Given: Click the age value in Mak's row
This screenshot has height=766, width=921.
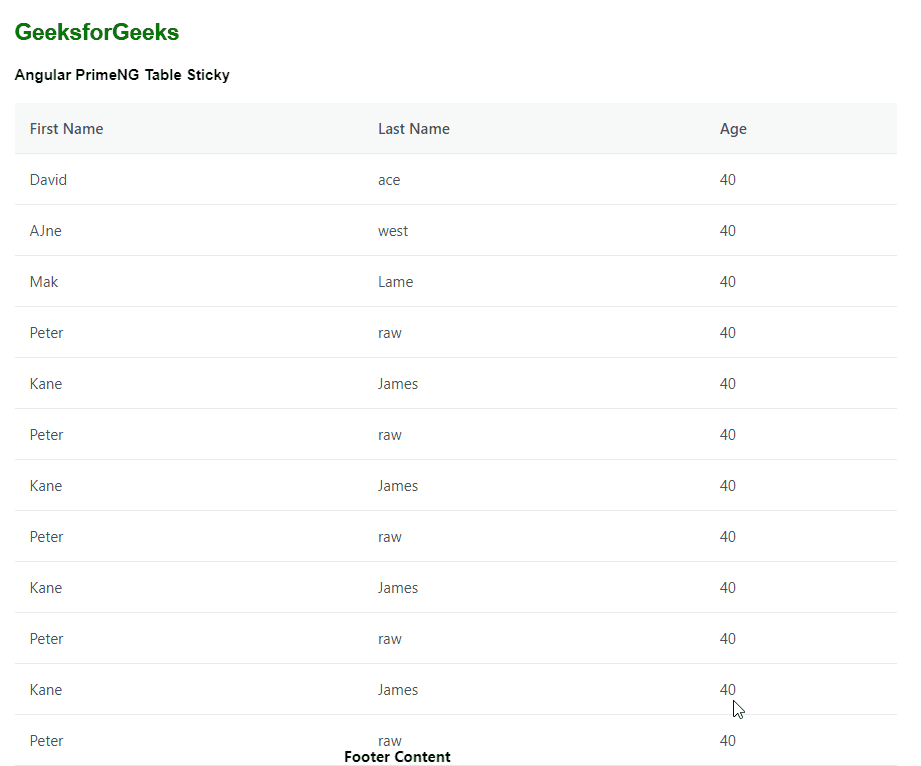Looking at the screenshot, I should click(x=728, y=281).
